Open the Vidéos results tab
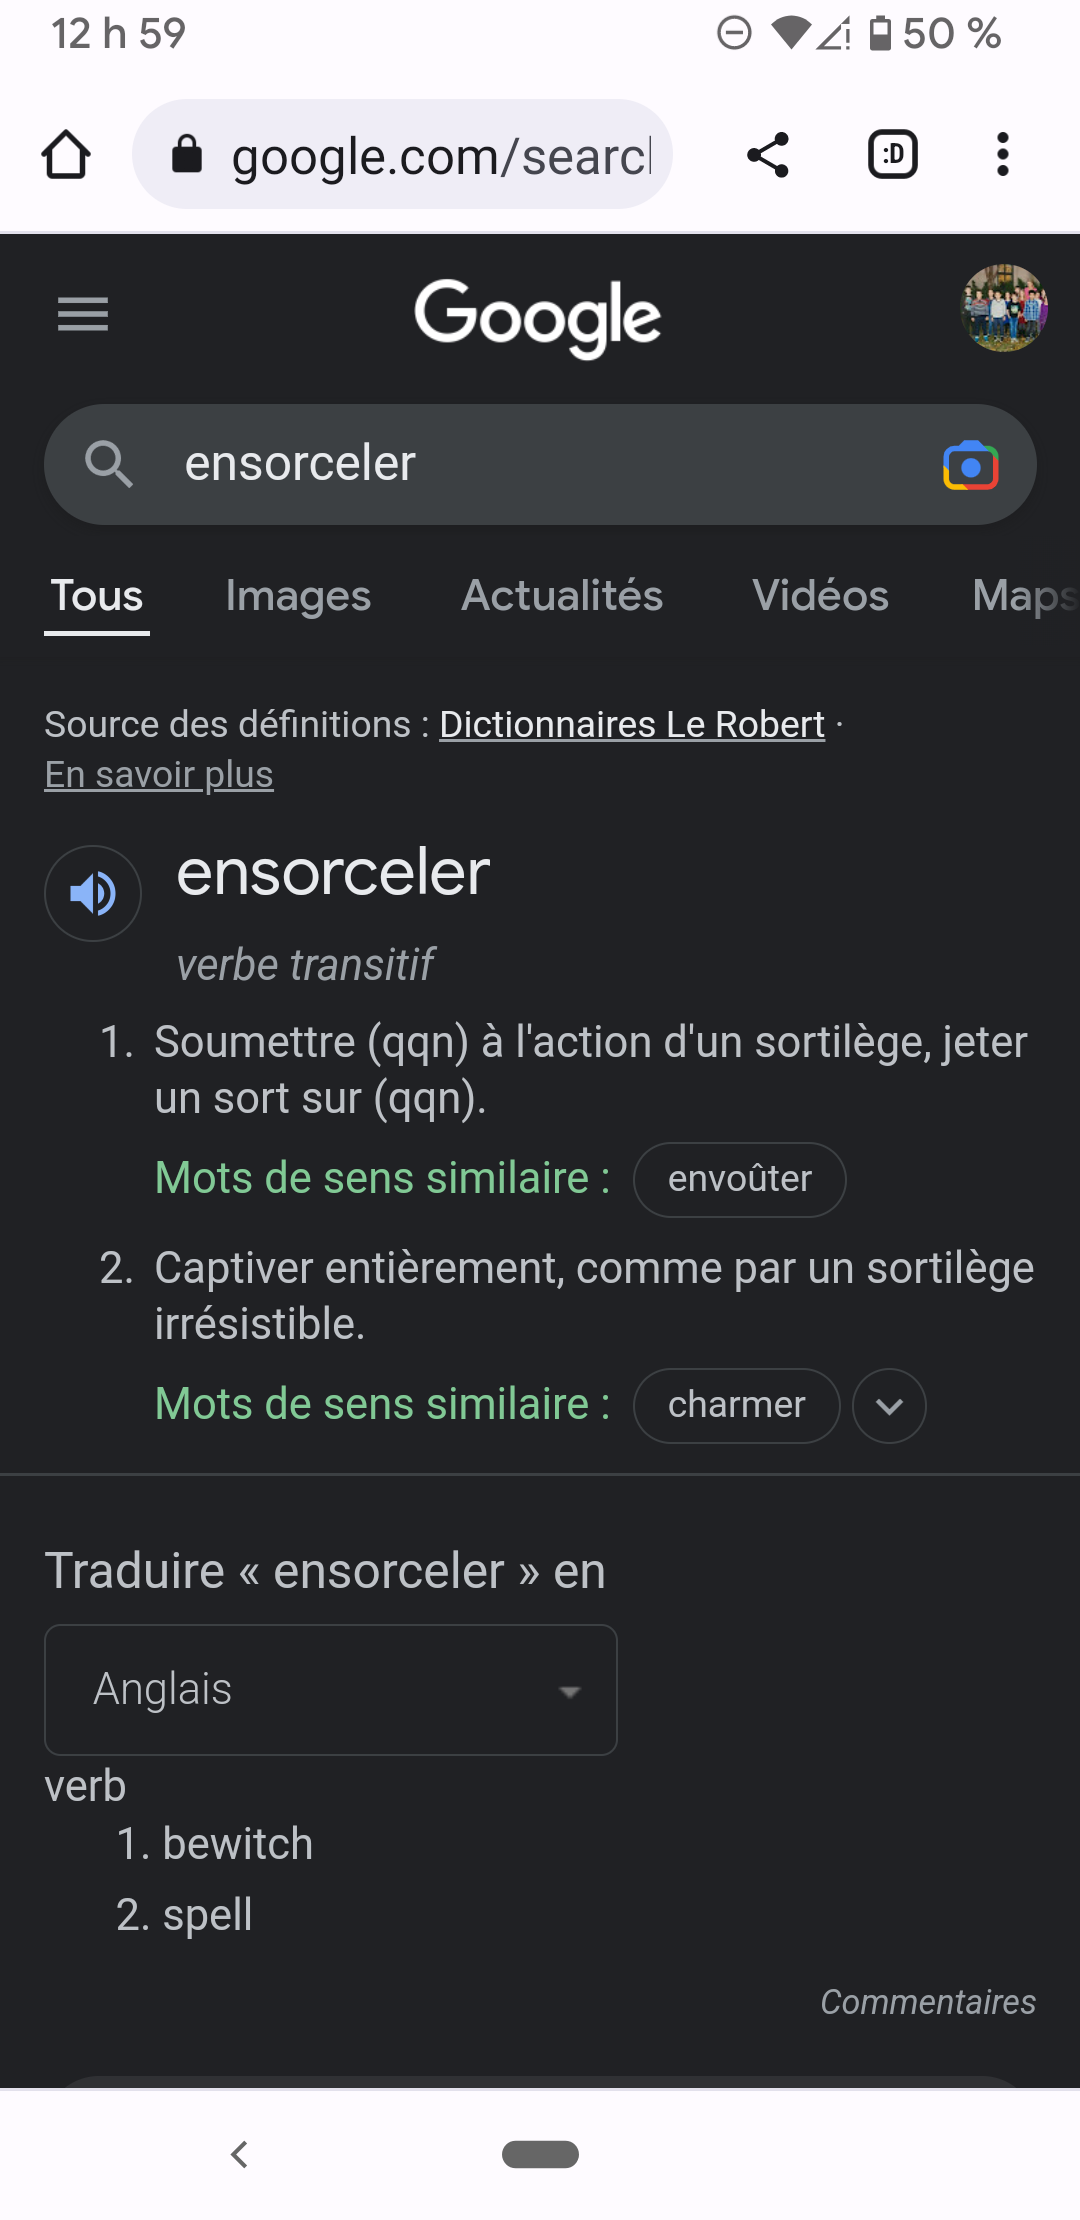The width and height of the screenshot is (1080, 2220). [820, 596]
